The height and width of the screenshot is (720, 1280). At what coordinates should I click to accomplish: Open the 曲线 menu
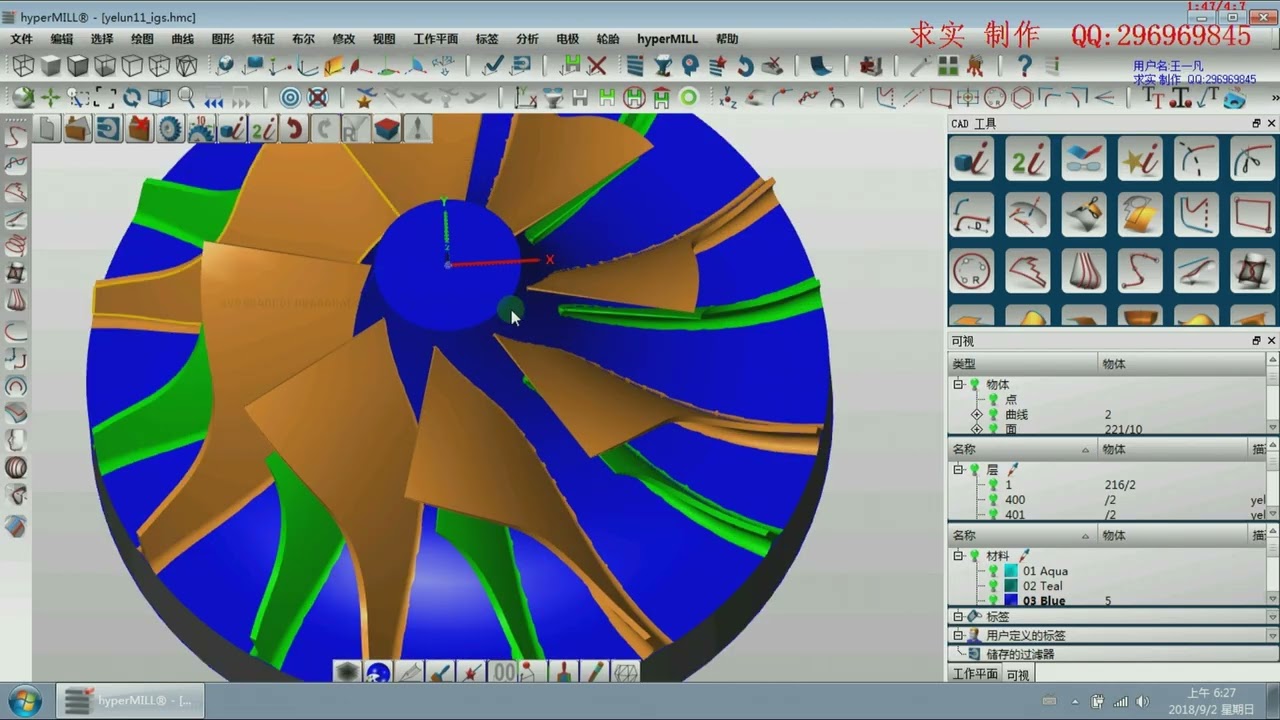click(x=183, y=39)
